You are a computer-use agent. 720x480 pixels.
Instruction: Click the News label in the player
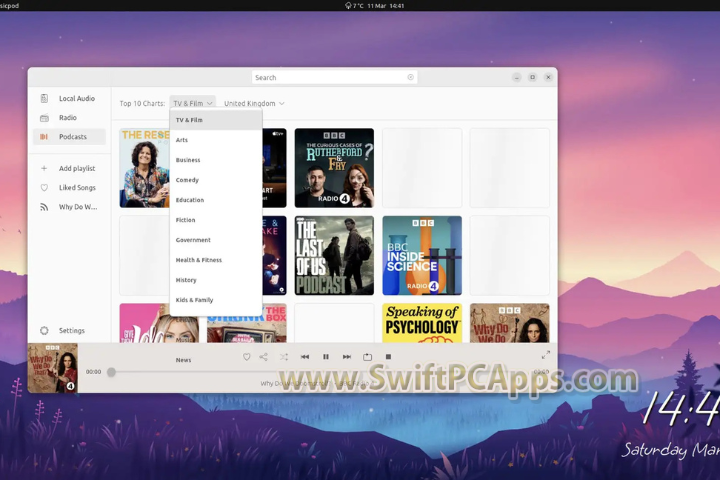pyautogui.click(x=183, y=360)
